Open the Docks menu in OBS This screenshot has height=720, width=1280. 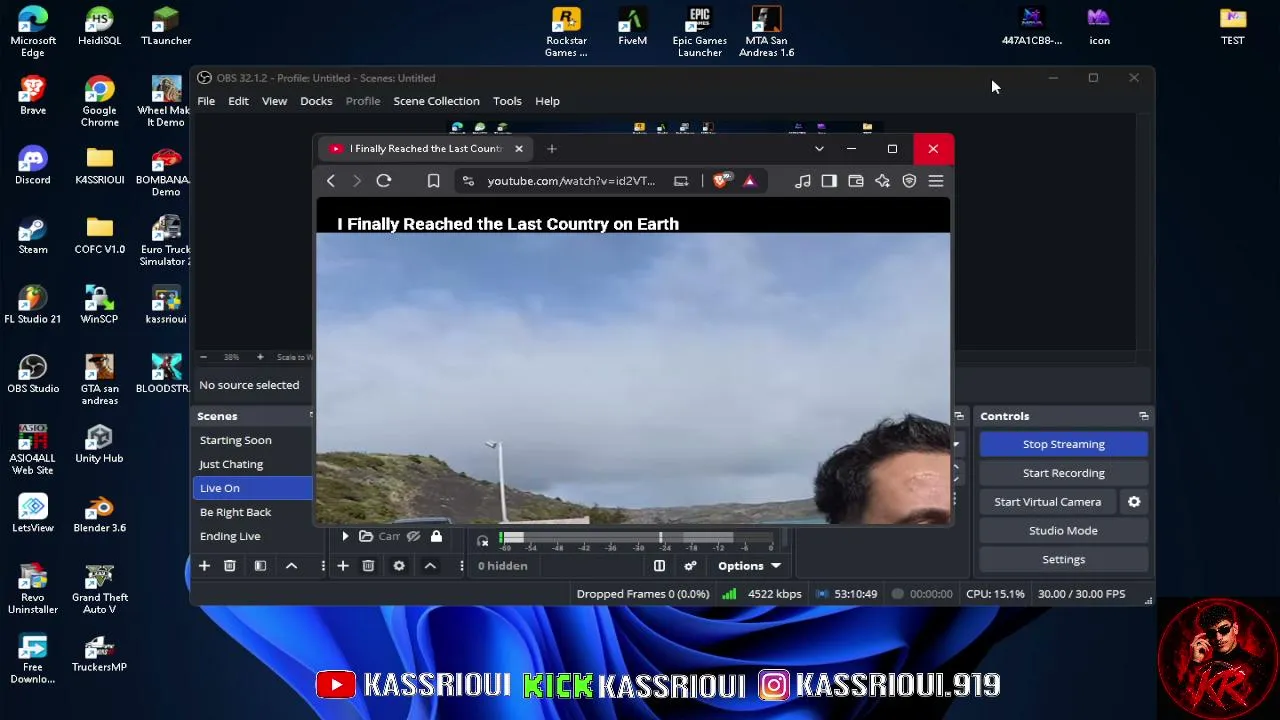coord(316,101)
